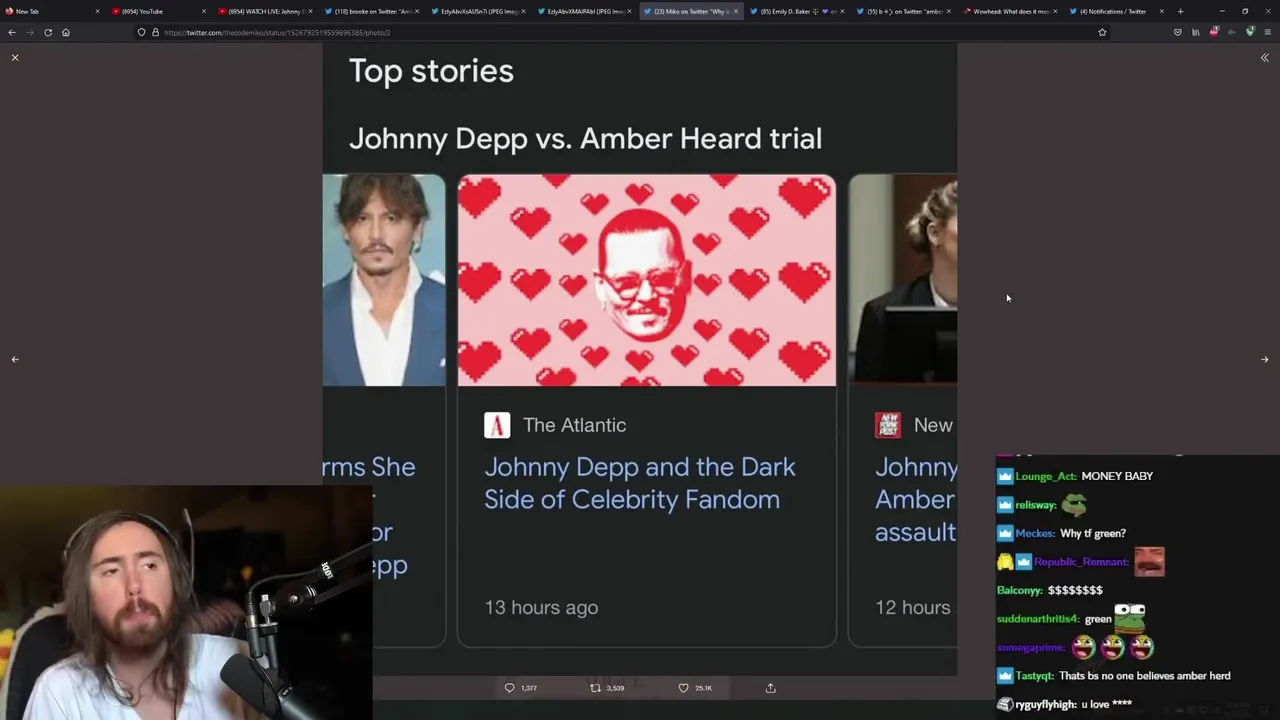Switch to the New Tab tab
The image size is (1280, 720).
click(x=50, y=11)
